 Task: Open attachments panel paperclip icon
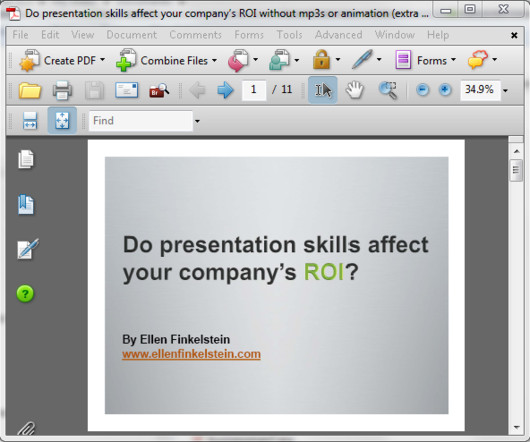pos(26,428)
